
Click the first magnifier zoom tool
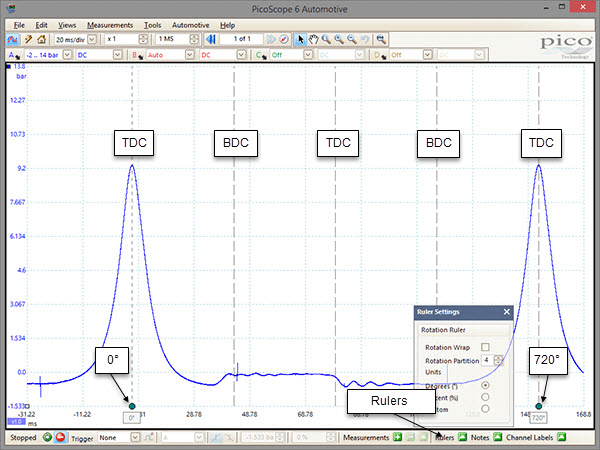326,39
